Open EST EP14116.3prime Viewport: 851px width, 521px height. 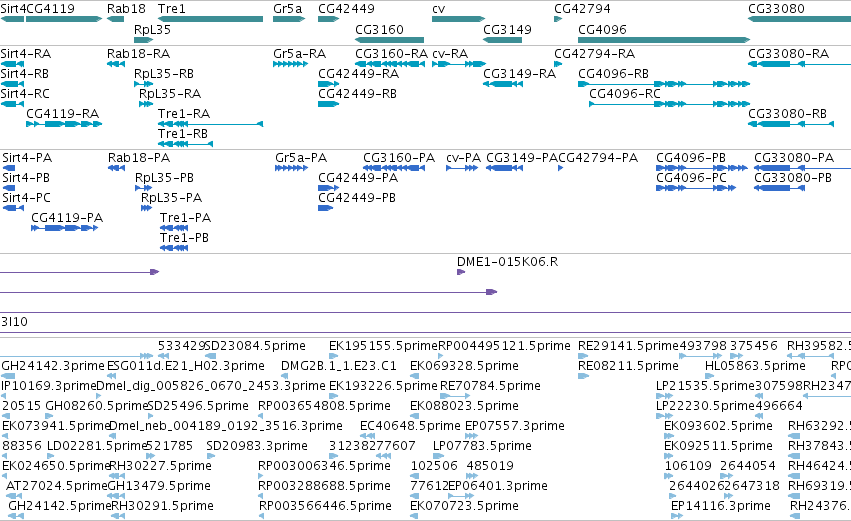click(x=721, y=506)
